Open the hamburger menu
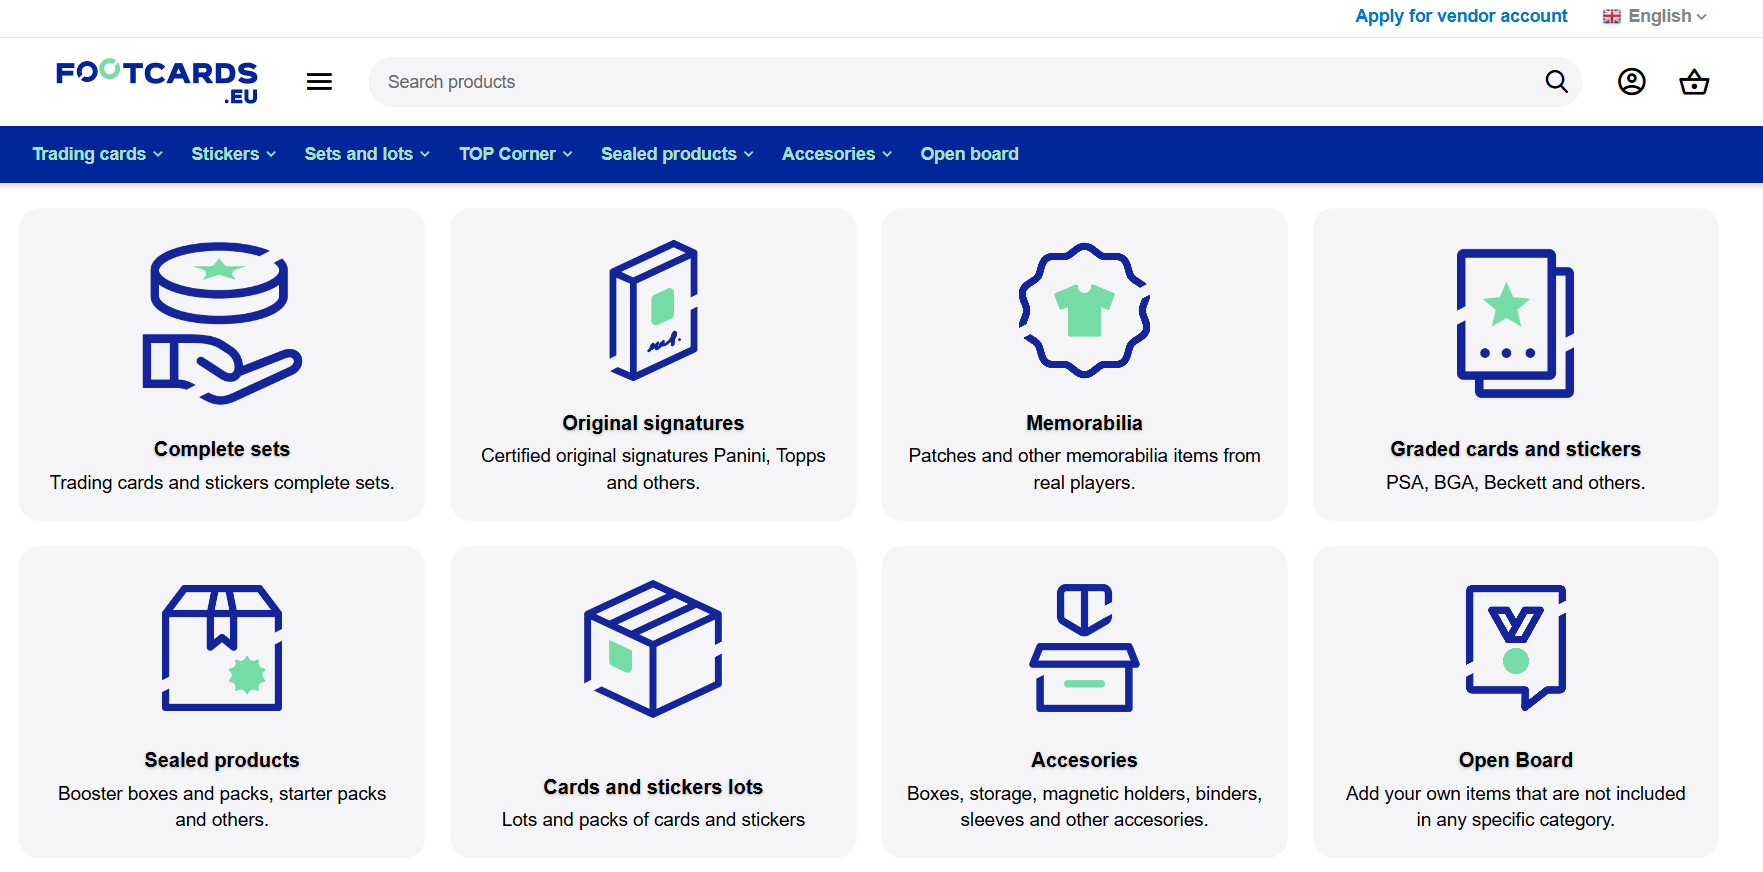This screenshot has width=1763, height=872. (319, 82)
